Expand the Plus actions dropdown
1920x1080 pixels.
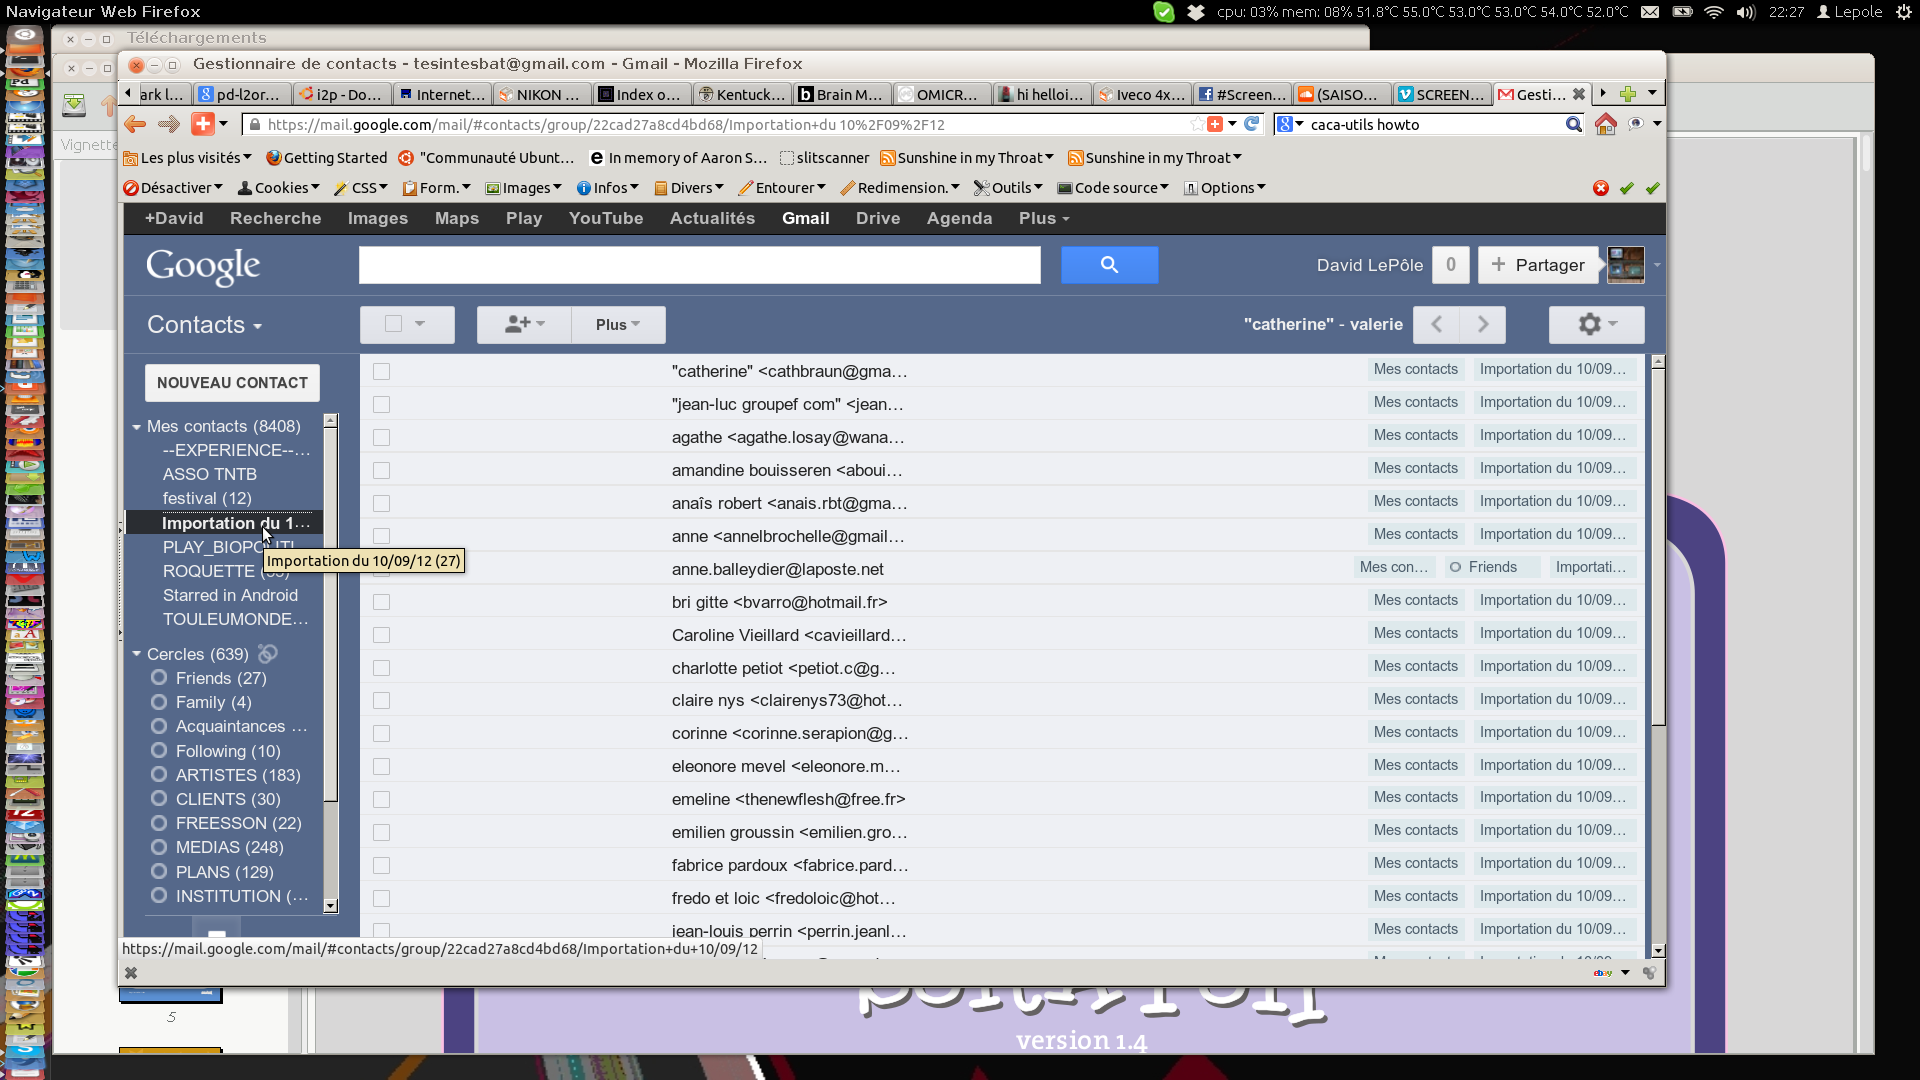coord(617,324)
